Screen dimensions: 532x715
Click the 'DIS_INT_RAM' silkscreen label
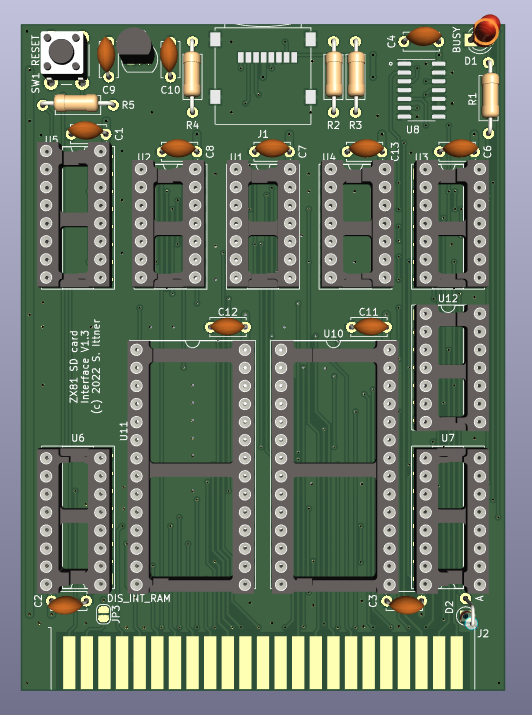[x=139, y=598]
